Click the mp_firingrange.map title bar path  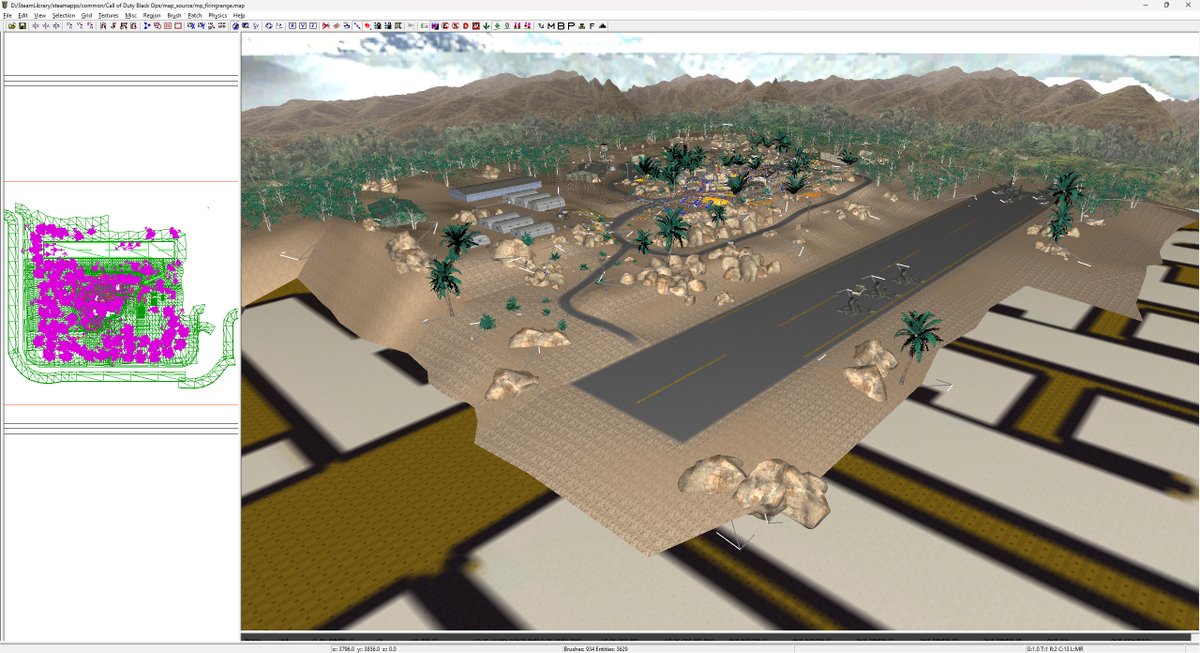pyautogui.click(x=128, y=5)
